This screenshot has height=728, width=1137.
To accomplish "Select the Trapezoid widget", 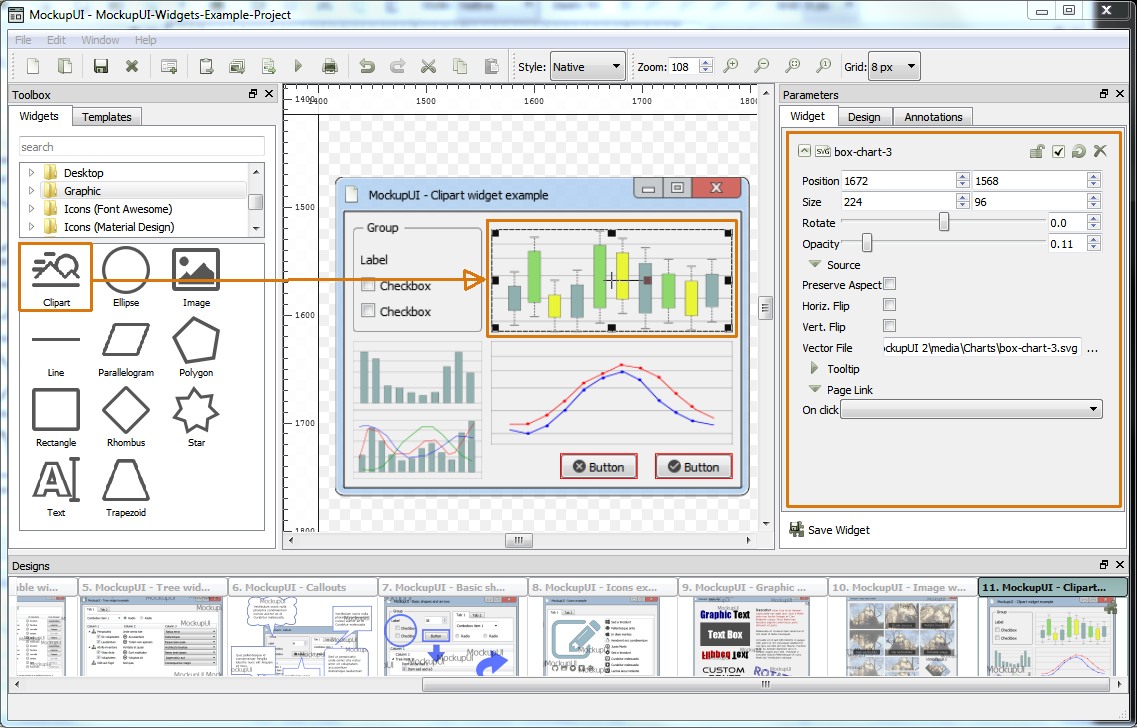I will tap(126, 487).
